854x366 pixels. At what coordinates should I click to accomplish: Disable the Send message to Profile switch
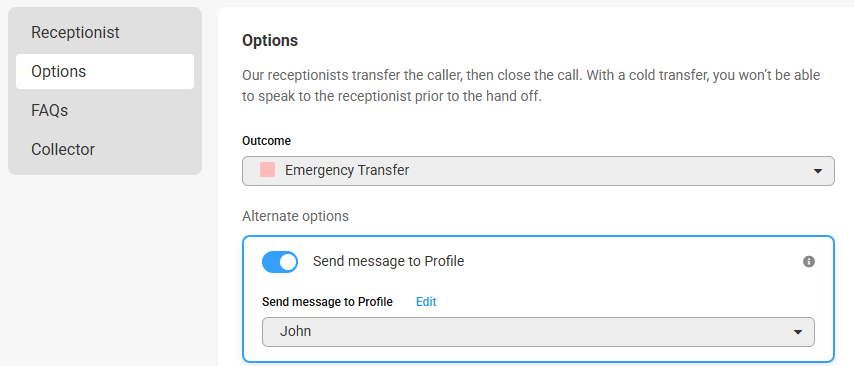pos(280,262)
